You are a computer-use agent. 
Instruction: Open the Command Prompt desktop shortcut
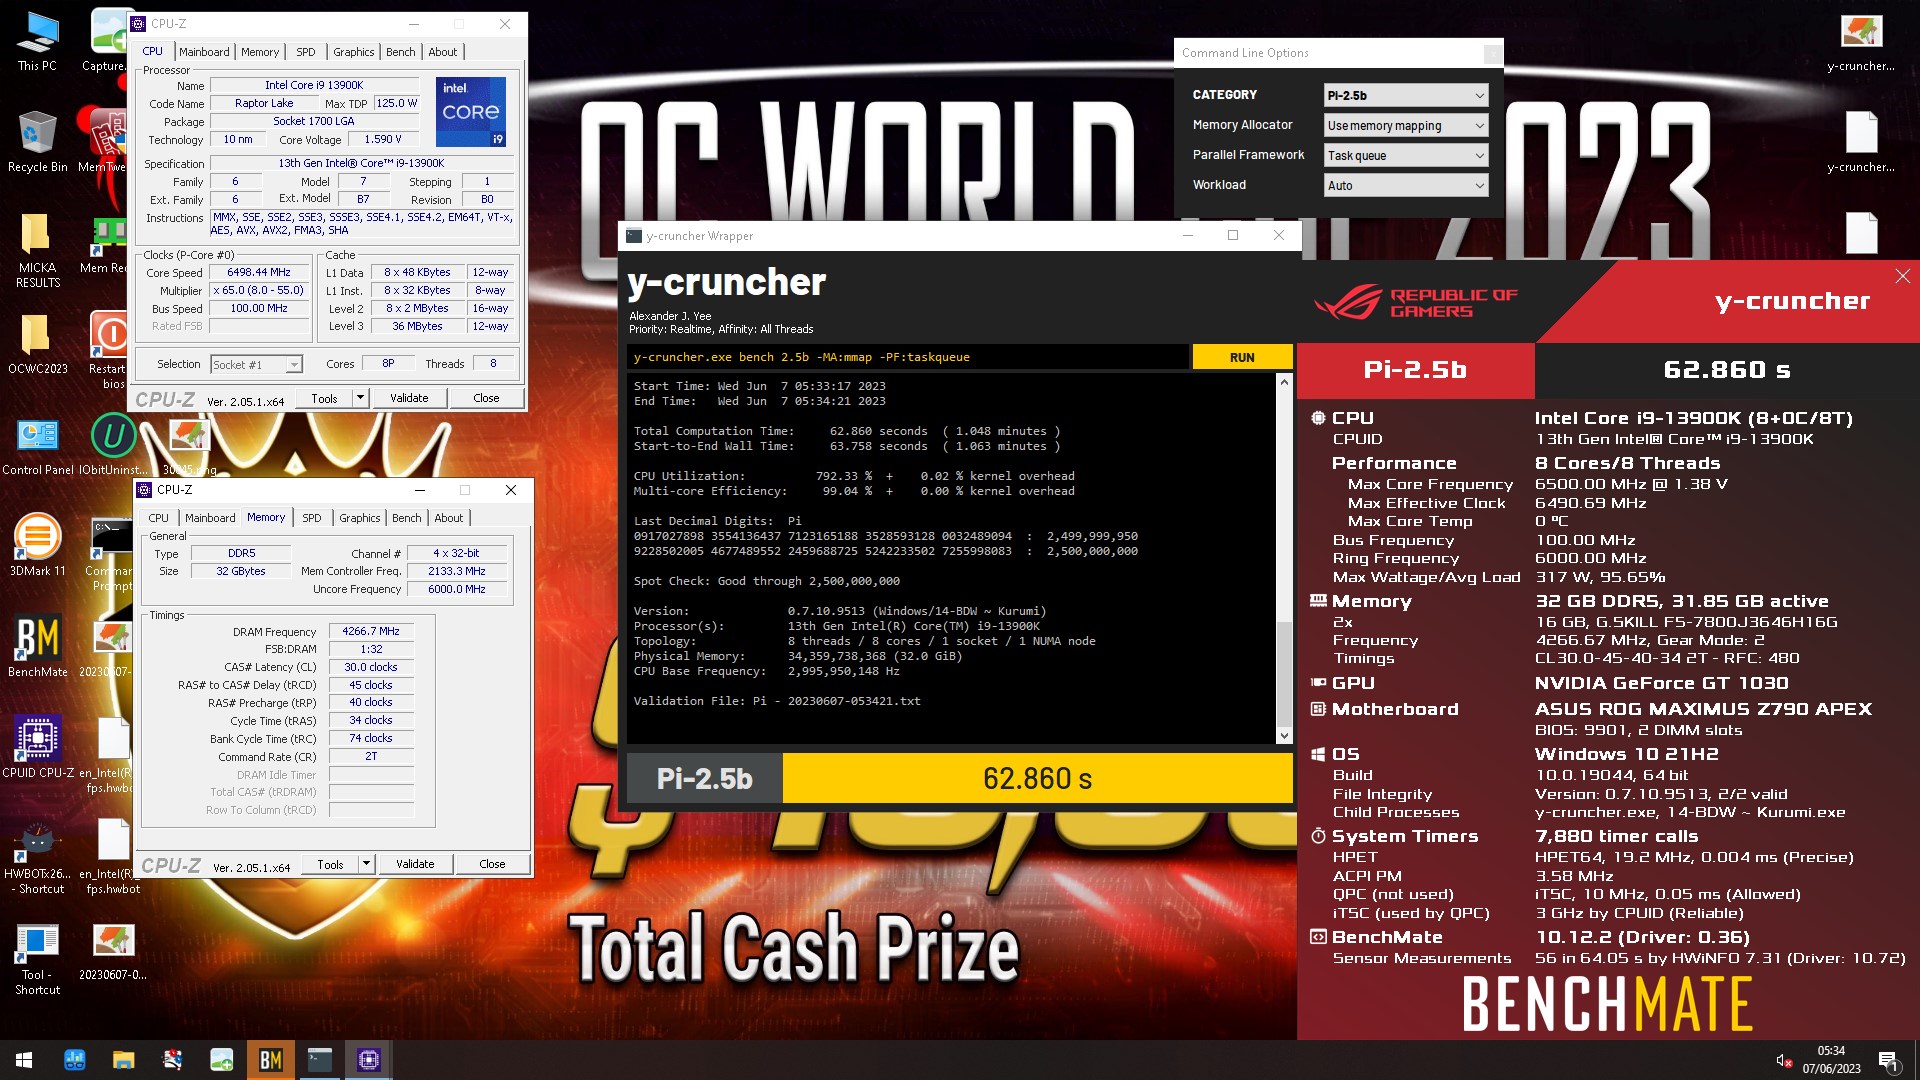tap(110, 553)
